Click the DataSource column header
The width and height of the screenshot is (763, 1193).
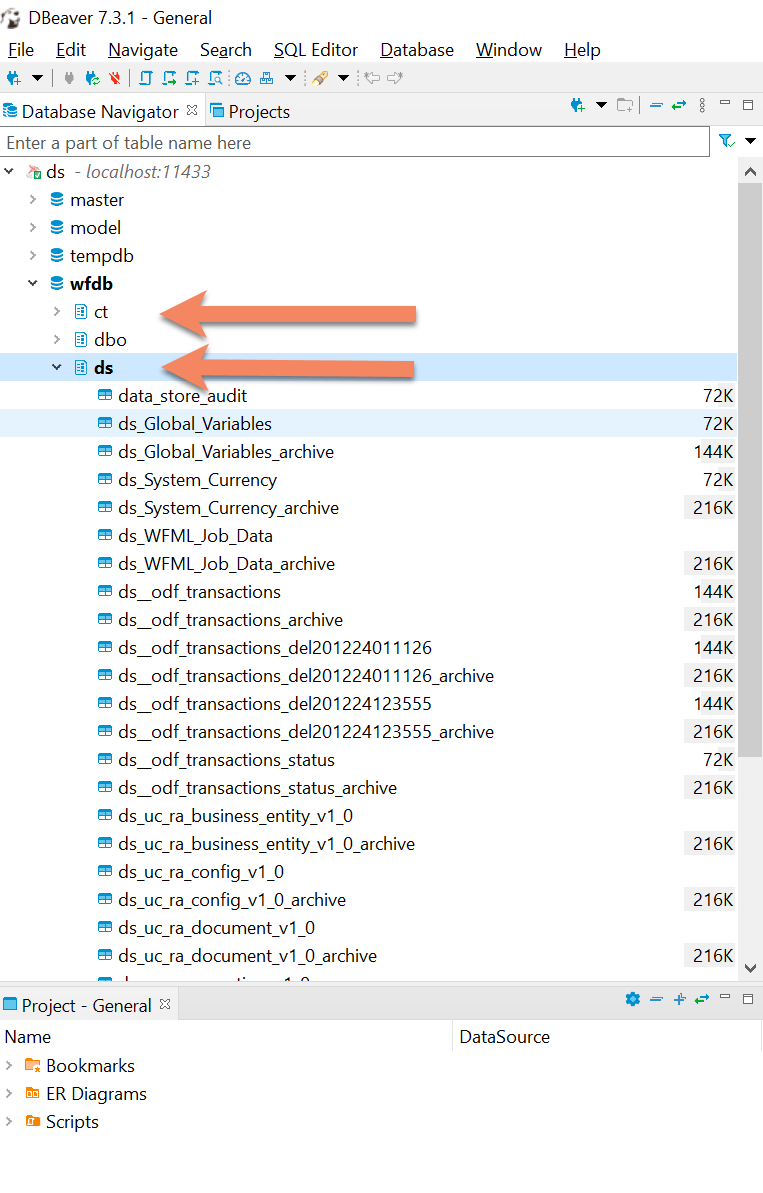(607, 1037)
